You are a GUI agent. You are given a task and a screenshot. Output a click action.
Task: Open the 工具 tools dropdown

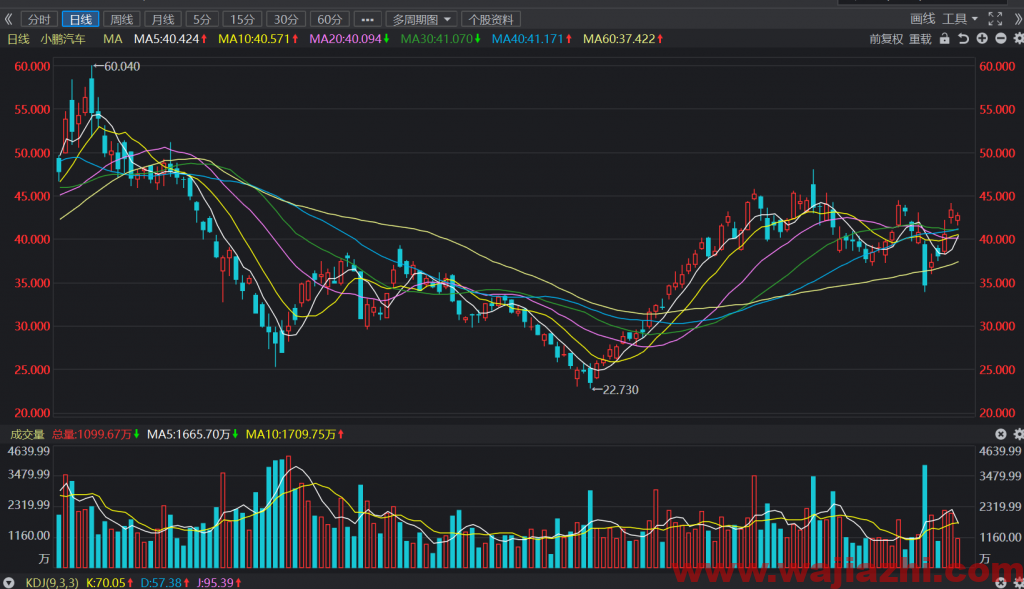pyautogui.click(x=959, y=19)
